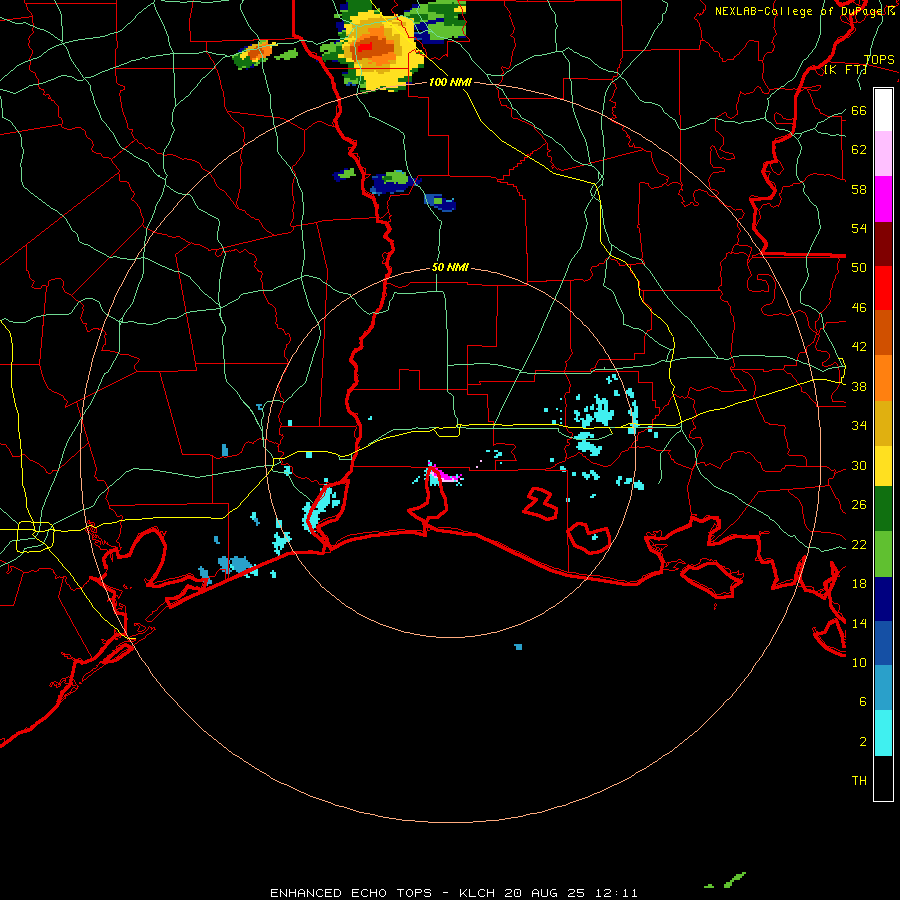This screenshot has width=900, height=900.
Task: Pick the light orange legend swatch
Action: point(883,378)
